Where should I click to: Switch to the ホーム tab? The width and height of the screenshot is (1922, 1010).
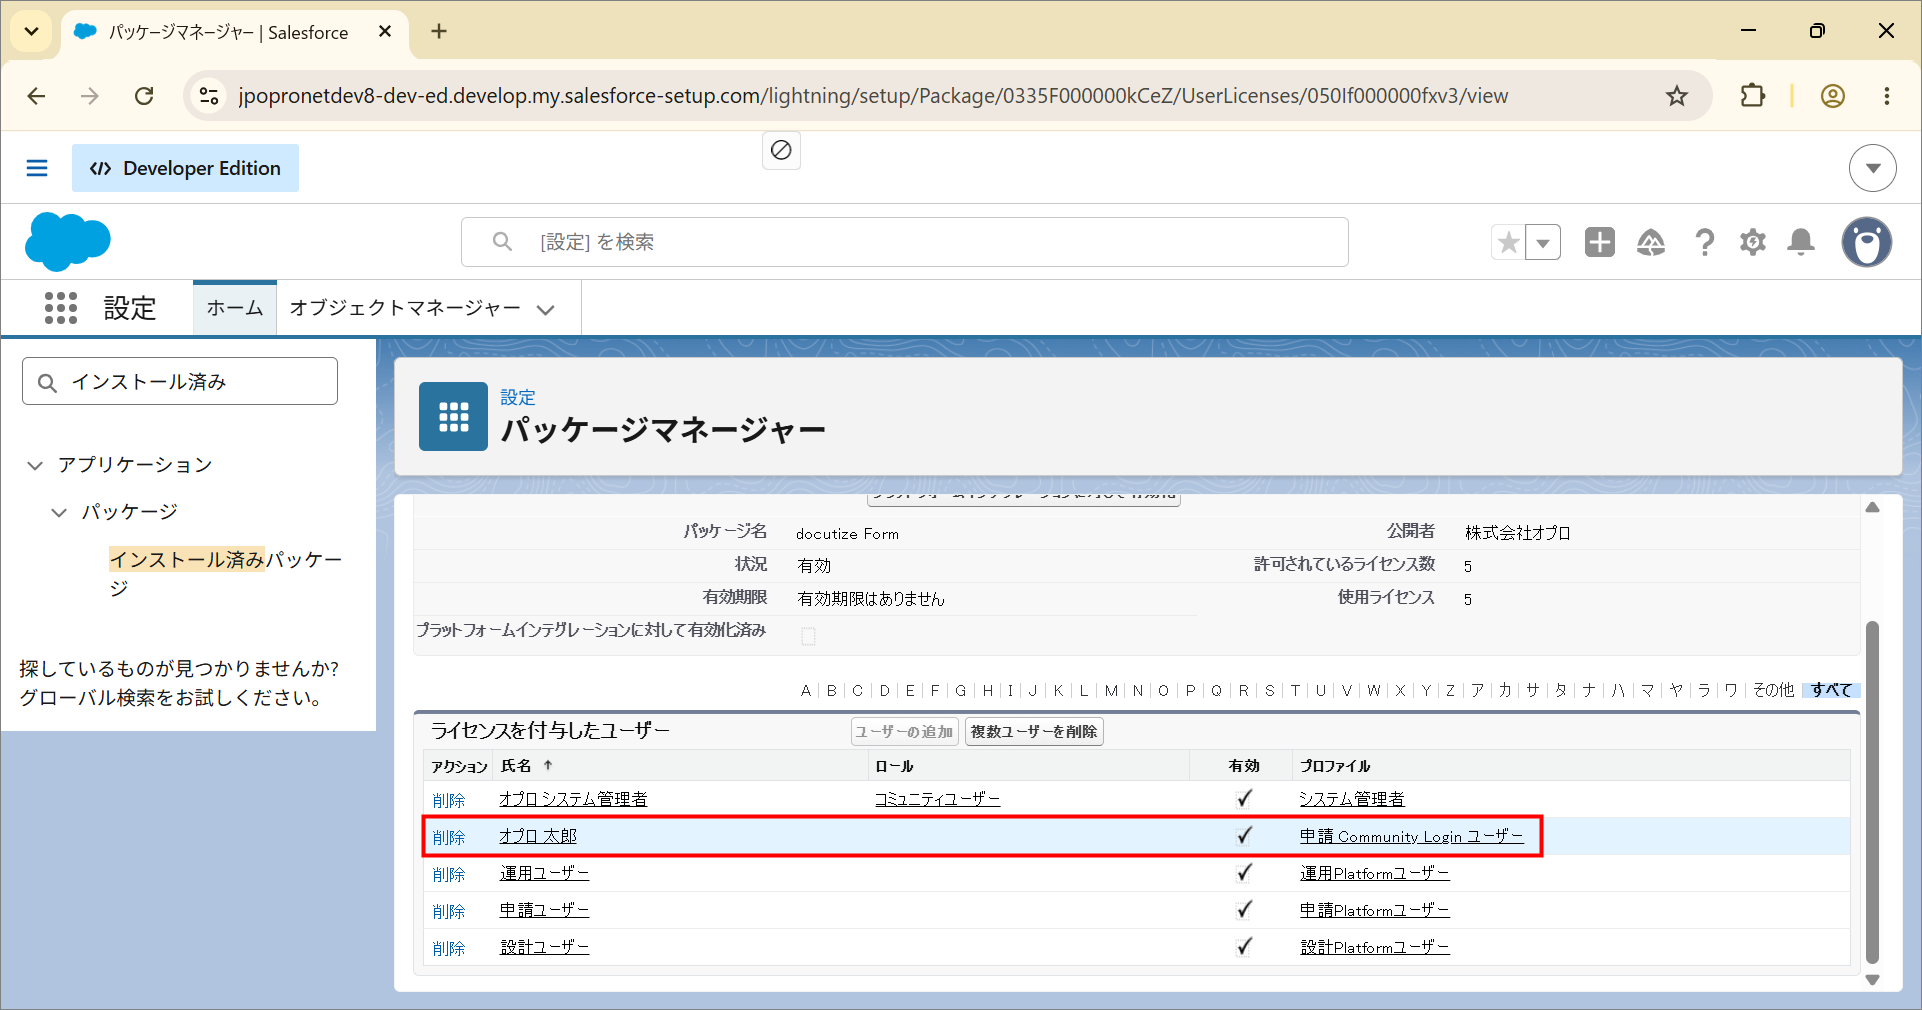coord(235,308)
